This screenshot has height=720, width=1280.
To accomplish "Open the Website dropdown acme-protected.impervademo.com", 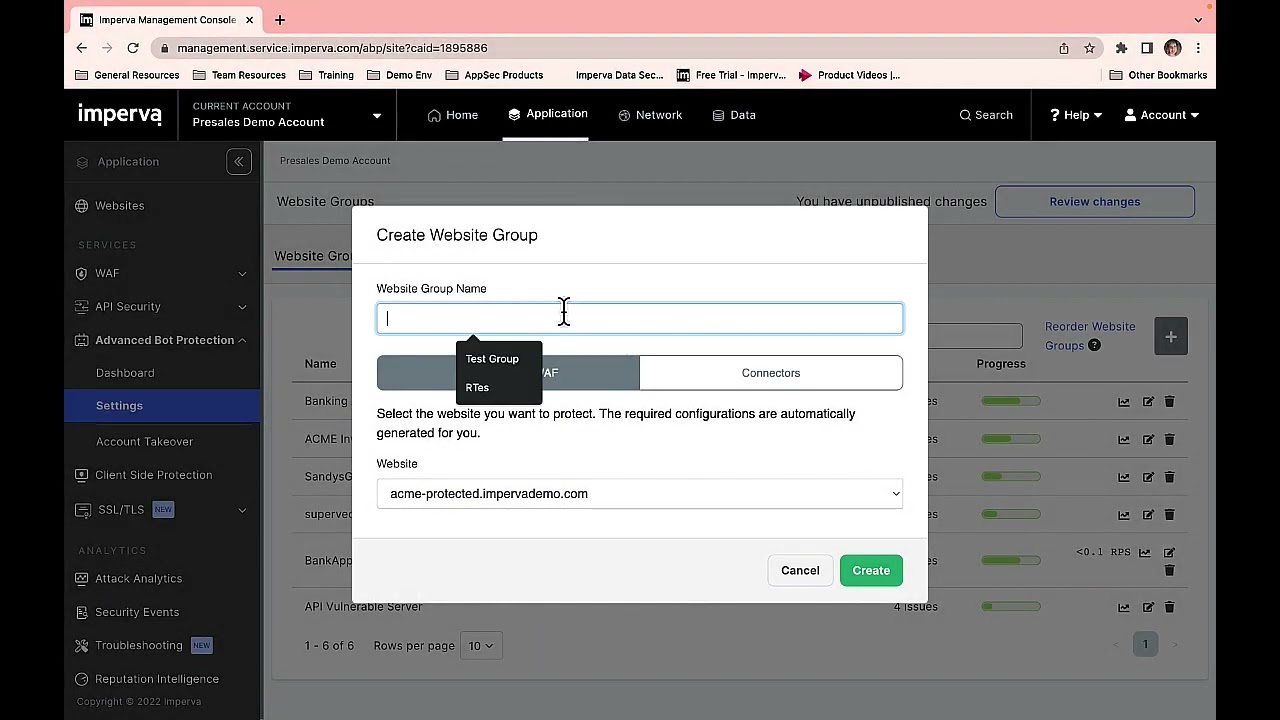I will click(639, 493).
